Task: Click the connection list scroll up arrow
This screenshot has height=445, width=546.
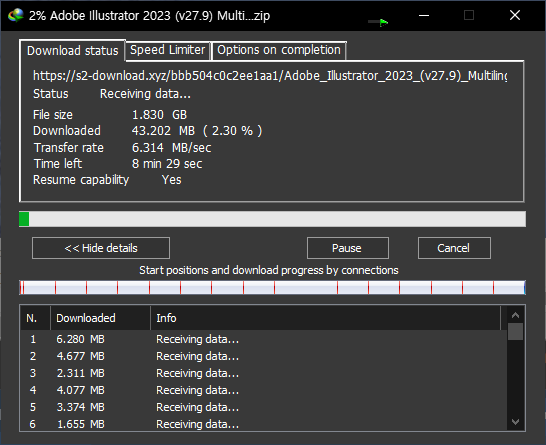Action: 515,315
